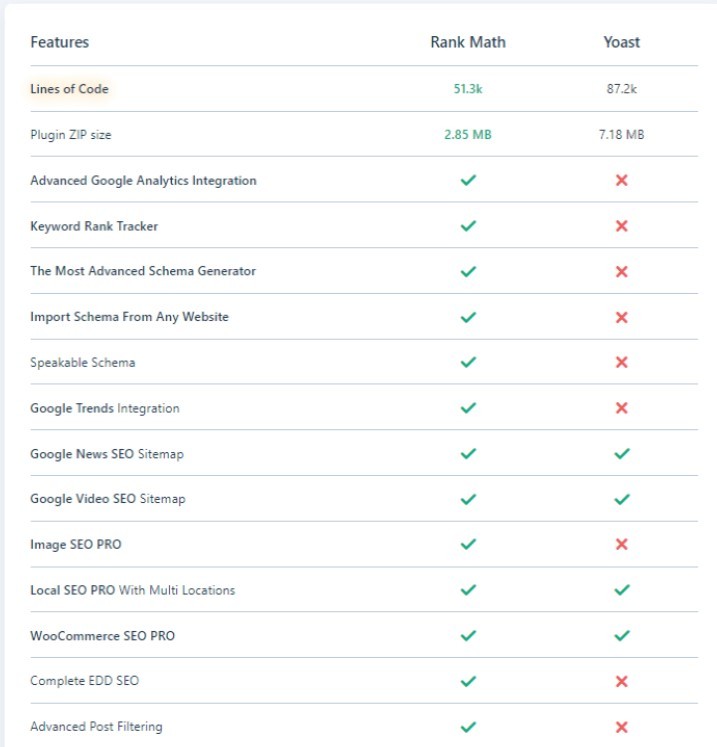Image resolution: width=717 pixels, height=747 pixels.
Task: Click Import Schema From Any Website text
Action: coord(130,317)
